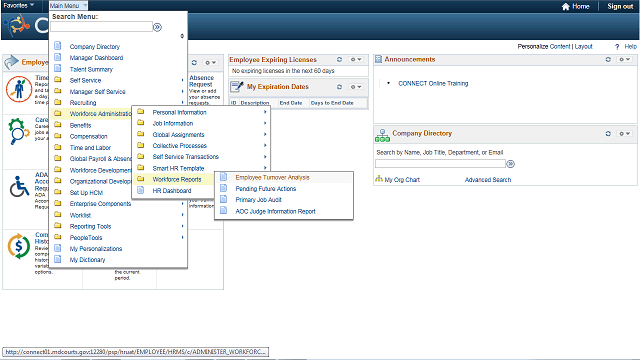Open My Expiration Dates settings dropdown
The height and width of the screenshot is (360, 640).
pos(356,87)
